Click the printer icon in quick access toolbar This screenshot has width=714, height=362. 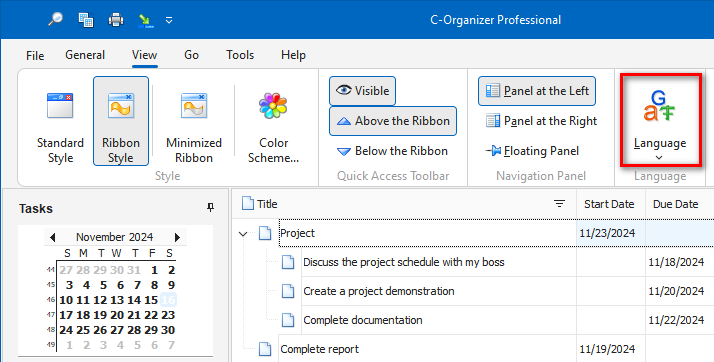[116, 20]
